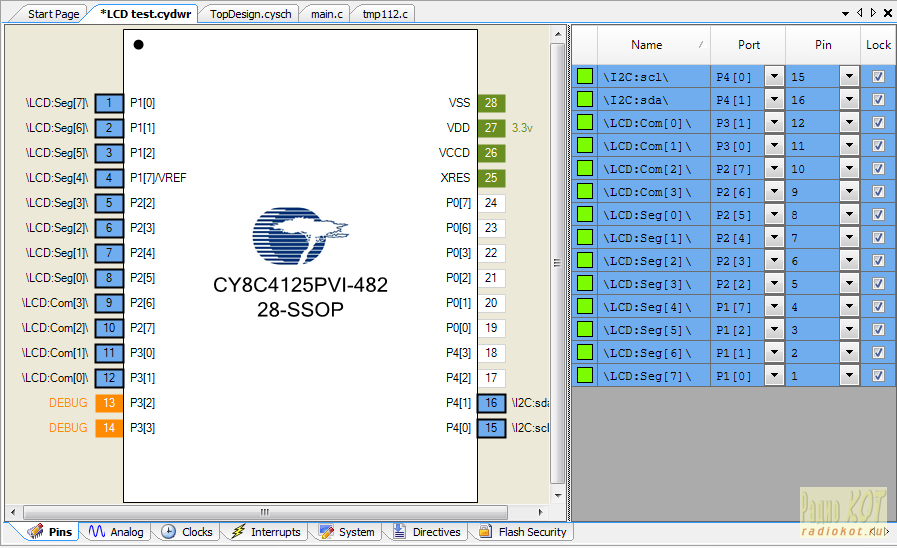Viewport: 897px width, 548px height.
Task: Open Pin dropdown for \LCD:Com[3]\ row
Action: pyautogui.click(x=850, y=192)
